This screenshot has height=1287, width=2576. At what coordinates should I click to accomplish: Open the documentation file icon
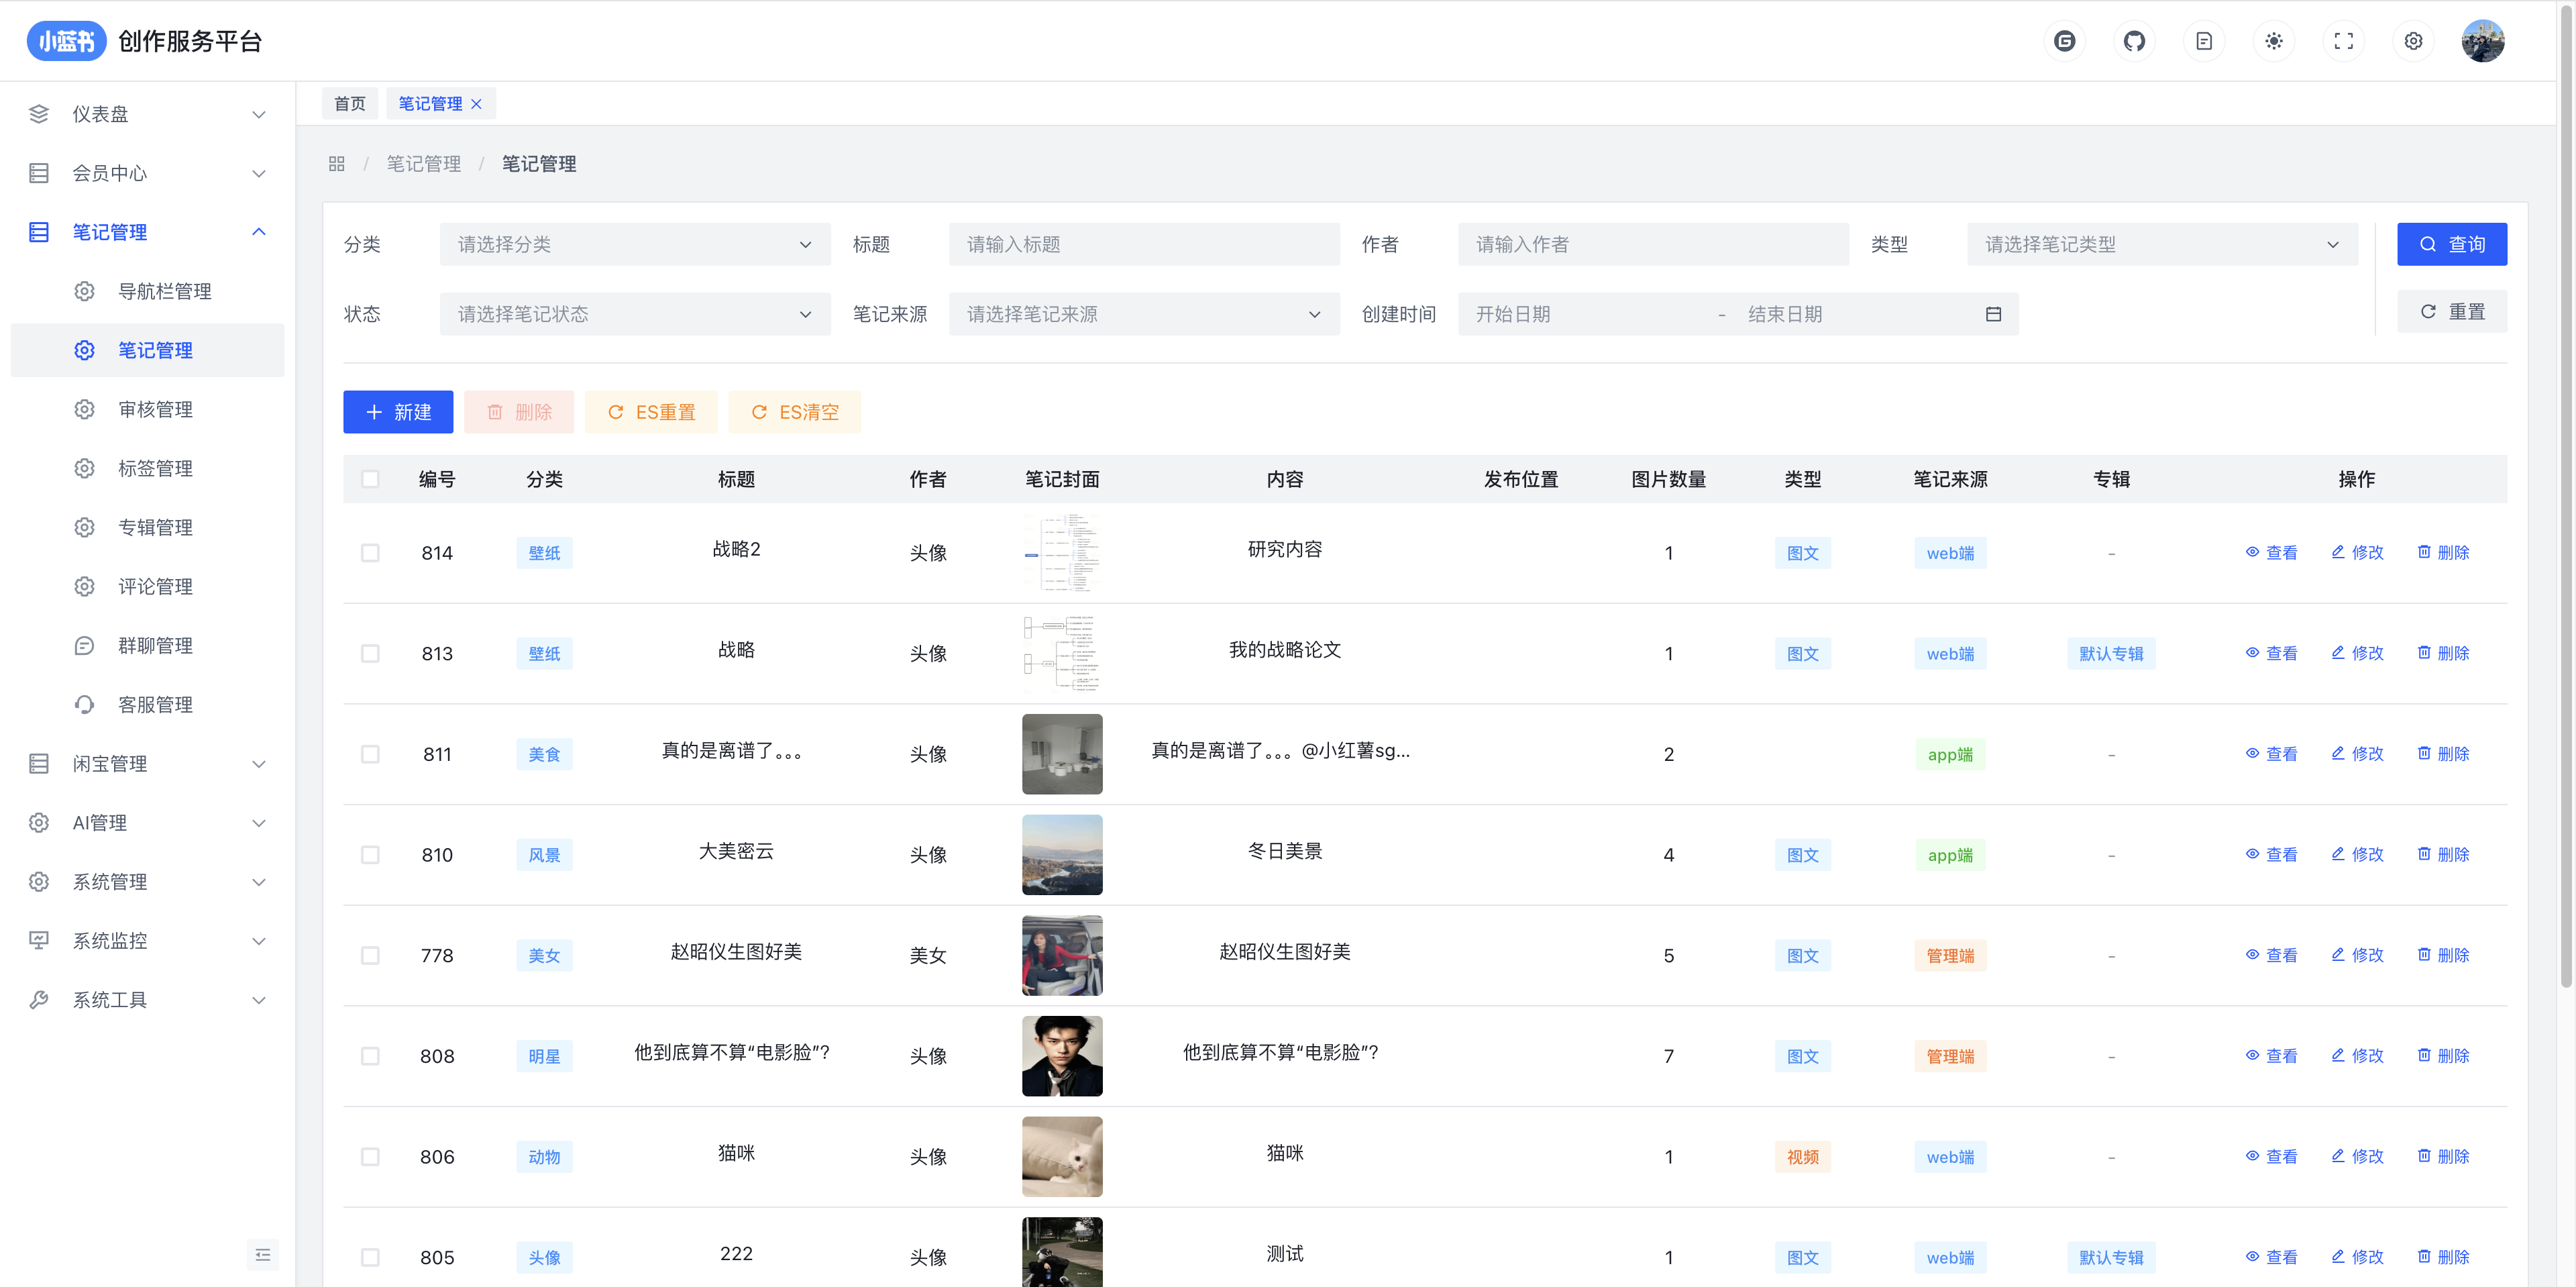click(x=2203, y=41)
